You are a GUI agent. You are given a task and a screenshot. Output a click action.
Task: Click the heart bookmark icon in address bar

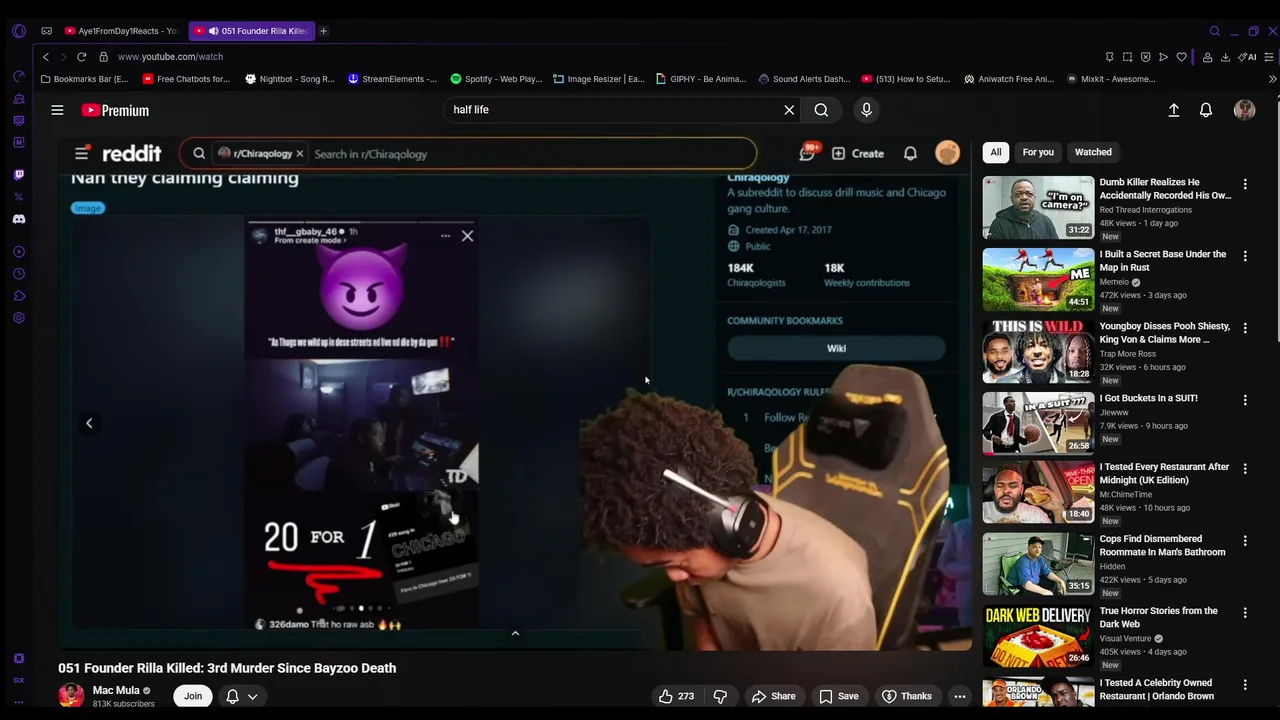tap(1181, 57)
